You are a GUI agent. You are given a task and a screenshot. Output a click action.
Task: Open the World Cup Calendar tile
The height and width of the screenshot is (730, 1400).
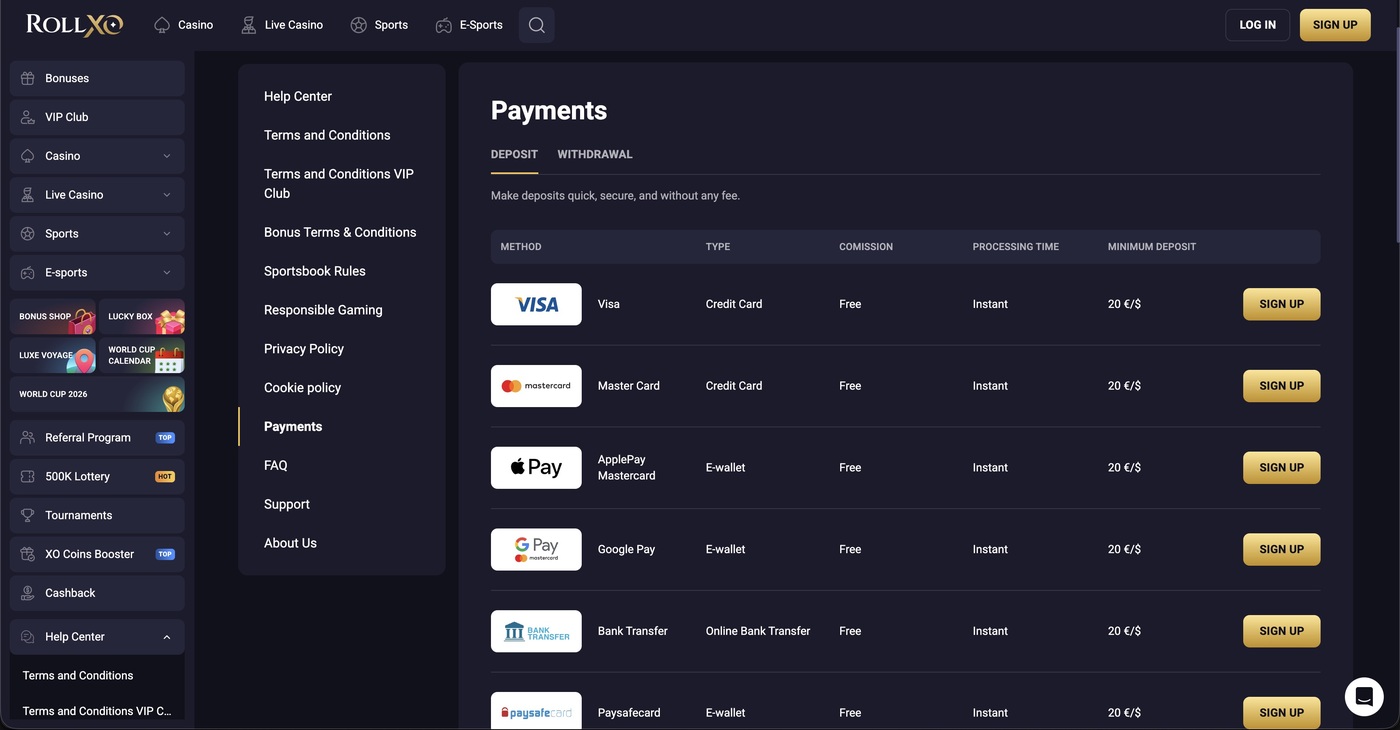click(142, 356)
